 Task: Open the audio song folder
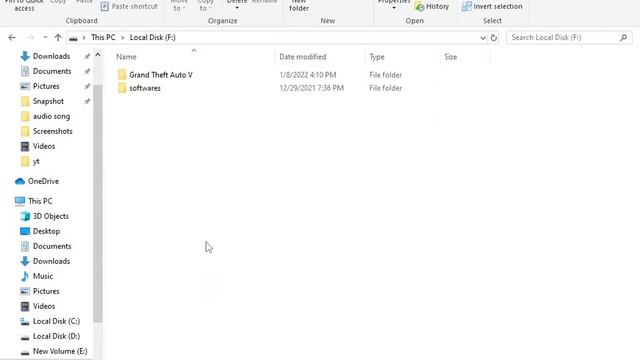tap(51, 116)
